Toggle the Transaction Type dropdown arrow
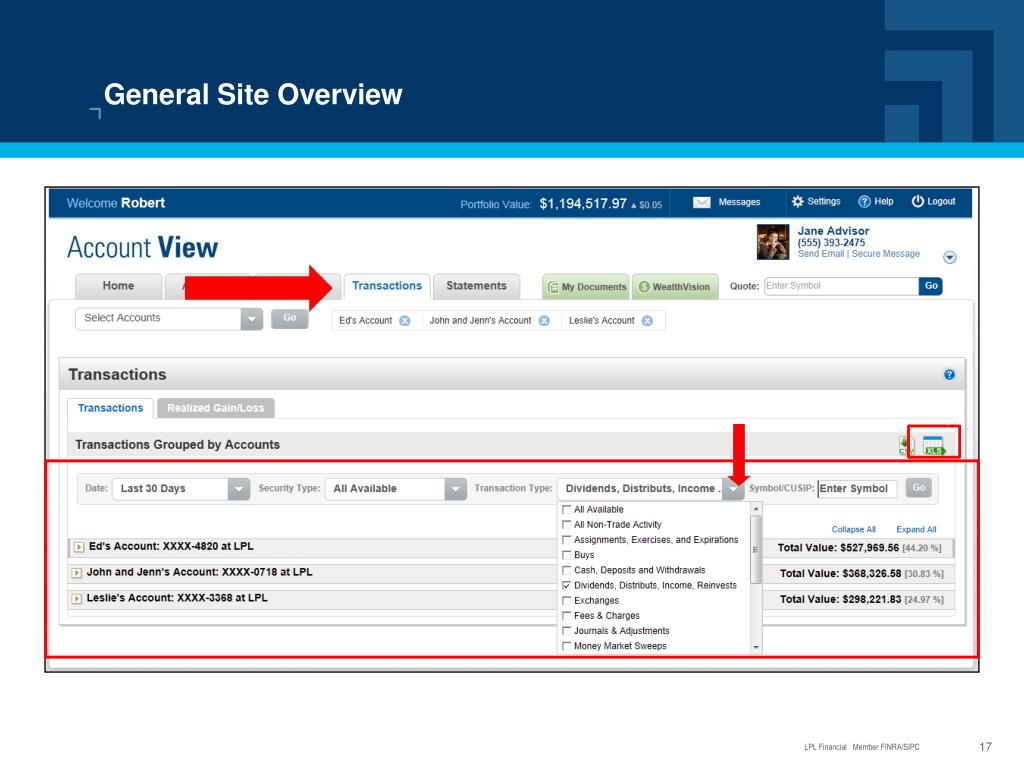 click(x=733, y=489)
